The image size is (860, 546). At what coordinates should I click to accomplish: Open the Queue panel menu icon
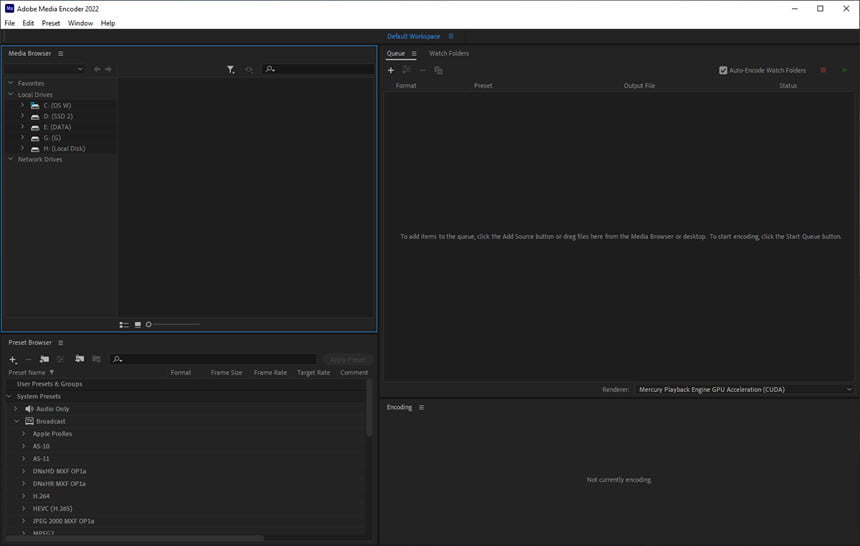[414, 53]
